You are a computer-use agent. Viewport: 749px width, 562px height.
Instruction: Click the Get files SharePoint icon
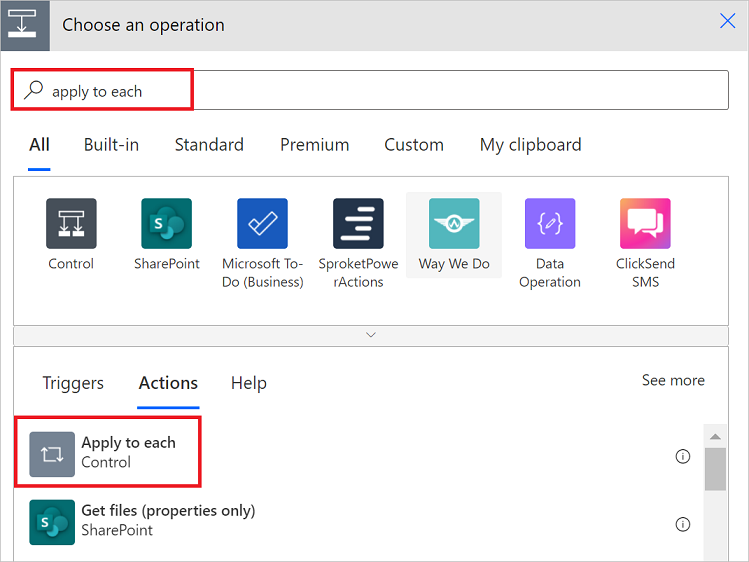[52, 522]
